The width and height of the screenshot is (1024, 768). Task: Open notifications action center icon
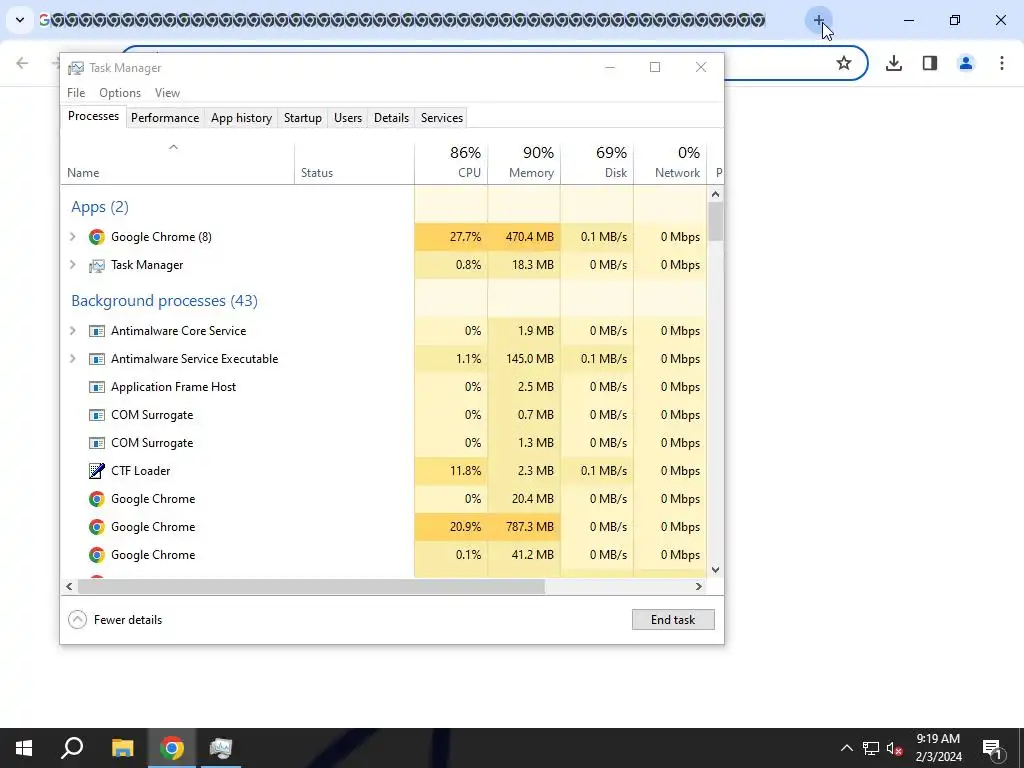click(x=992, y=748)
